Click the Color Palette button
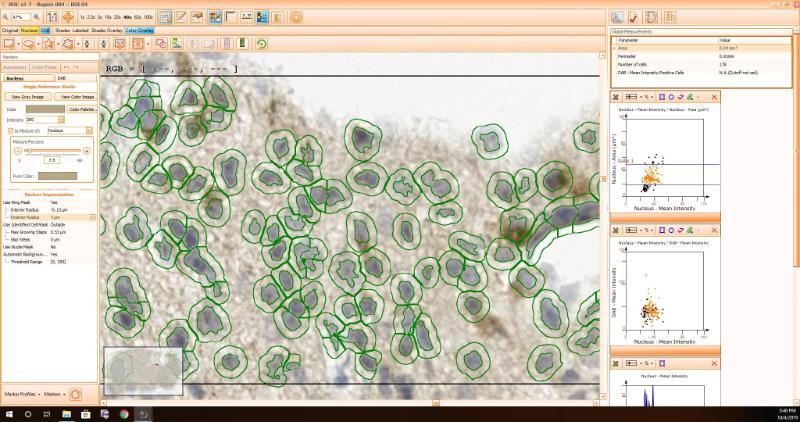This screenshot has height=422, width=800. click(x=81, y=109)
